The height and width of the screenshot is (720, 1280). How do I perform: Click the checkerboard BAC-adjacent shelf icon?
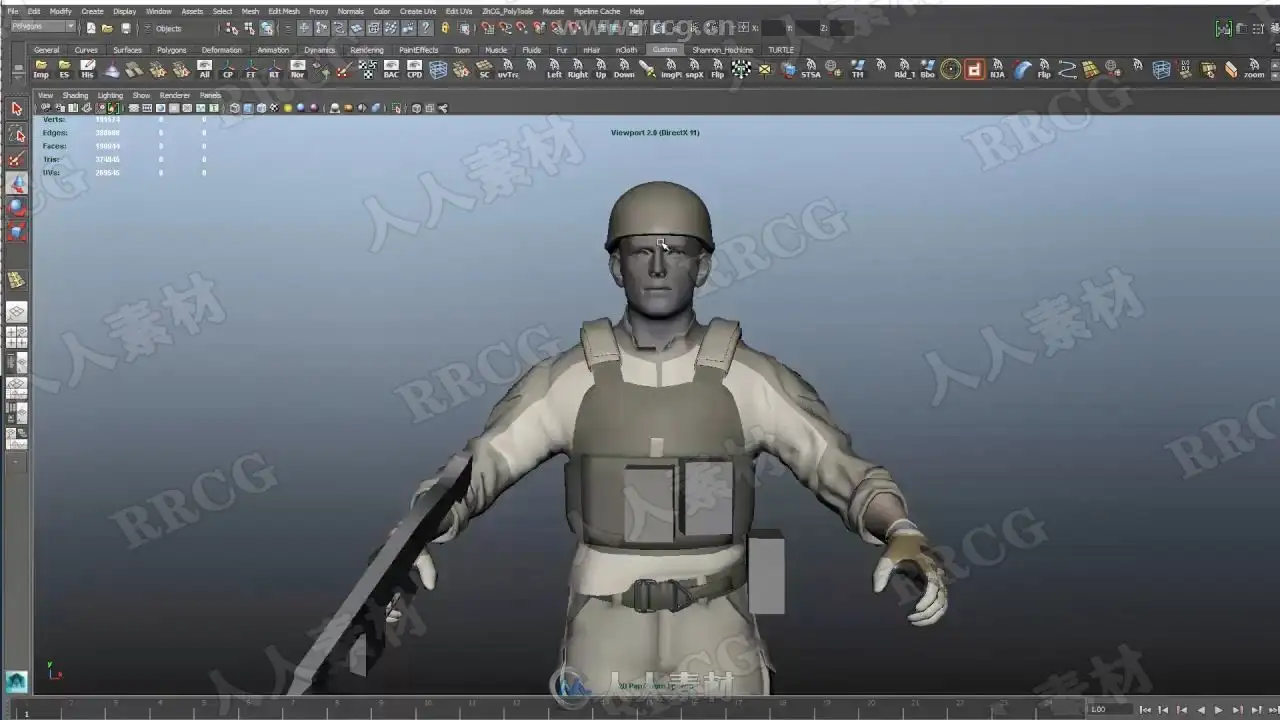coord(368,69)
